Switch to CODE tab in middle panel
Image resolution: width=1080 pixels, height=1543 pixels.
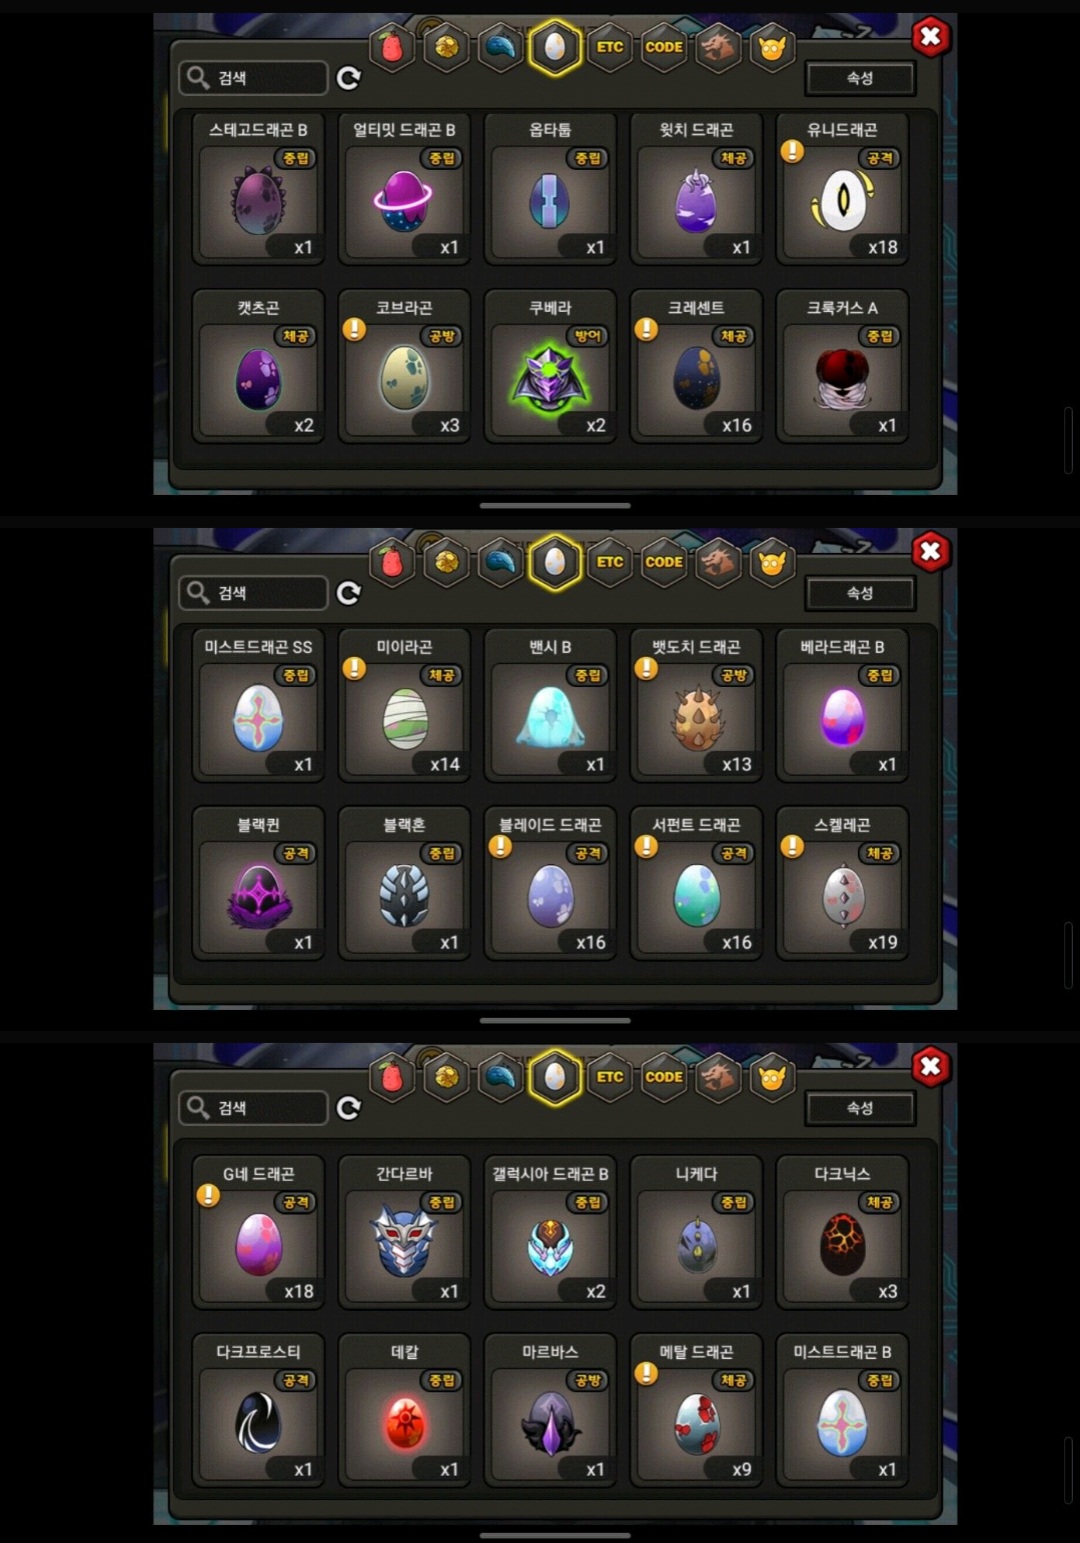coord(664,562)
